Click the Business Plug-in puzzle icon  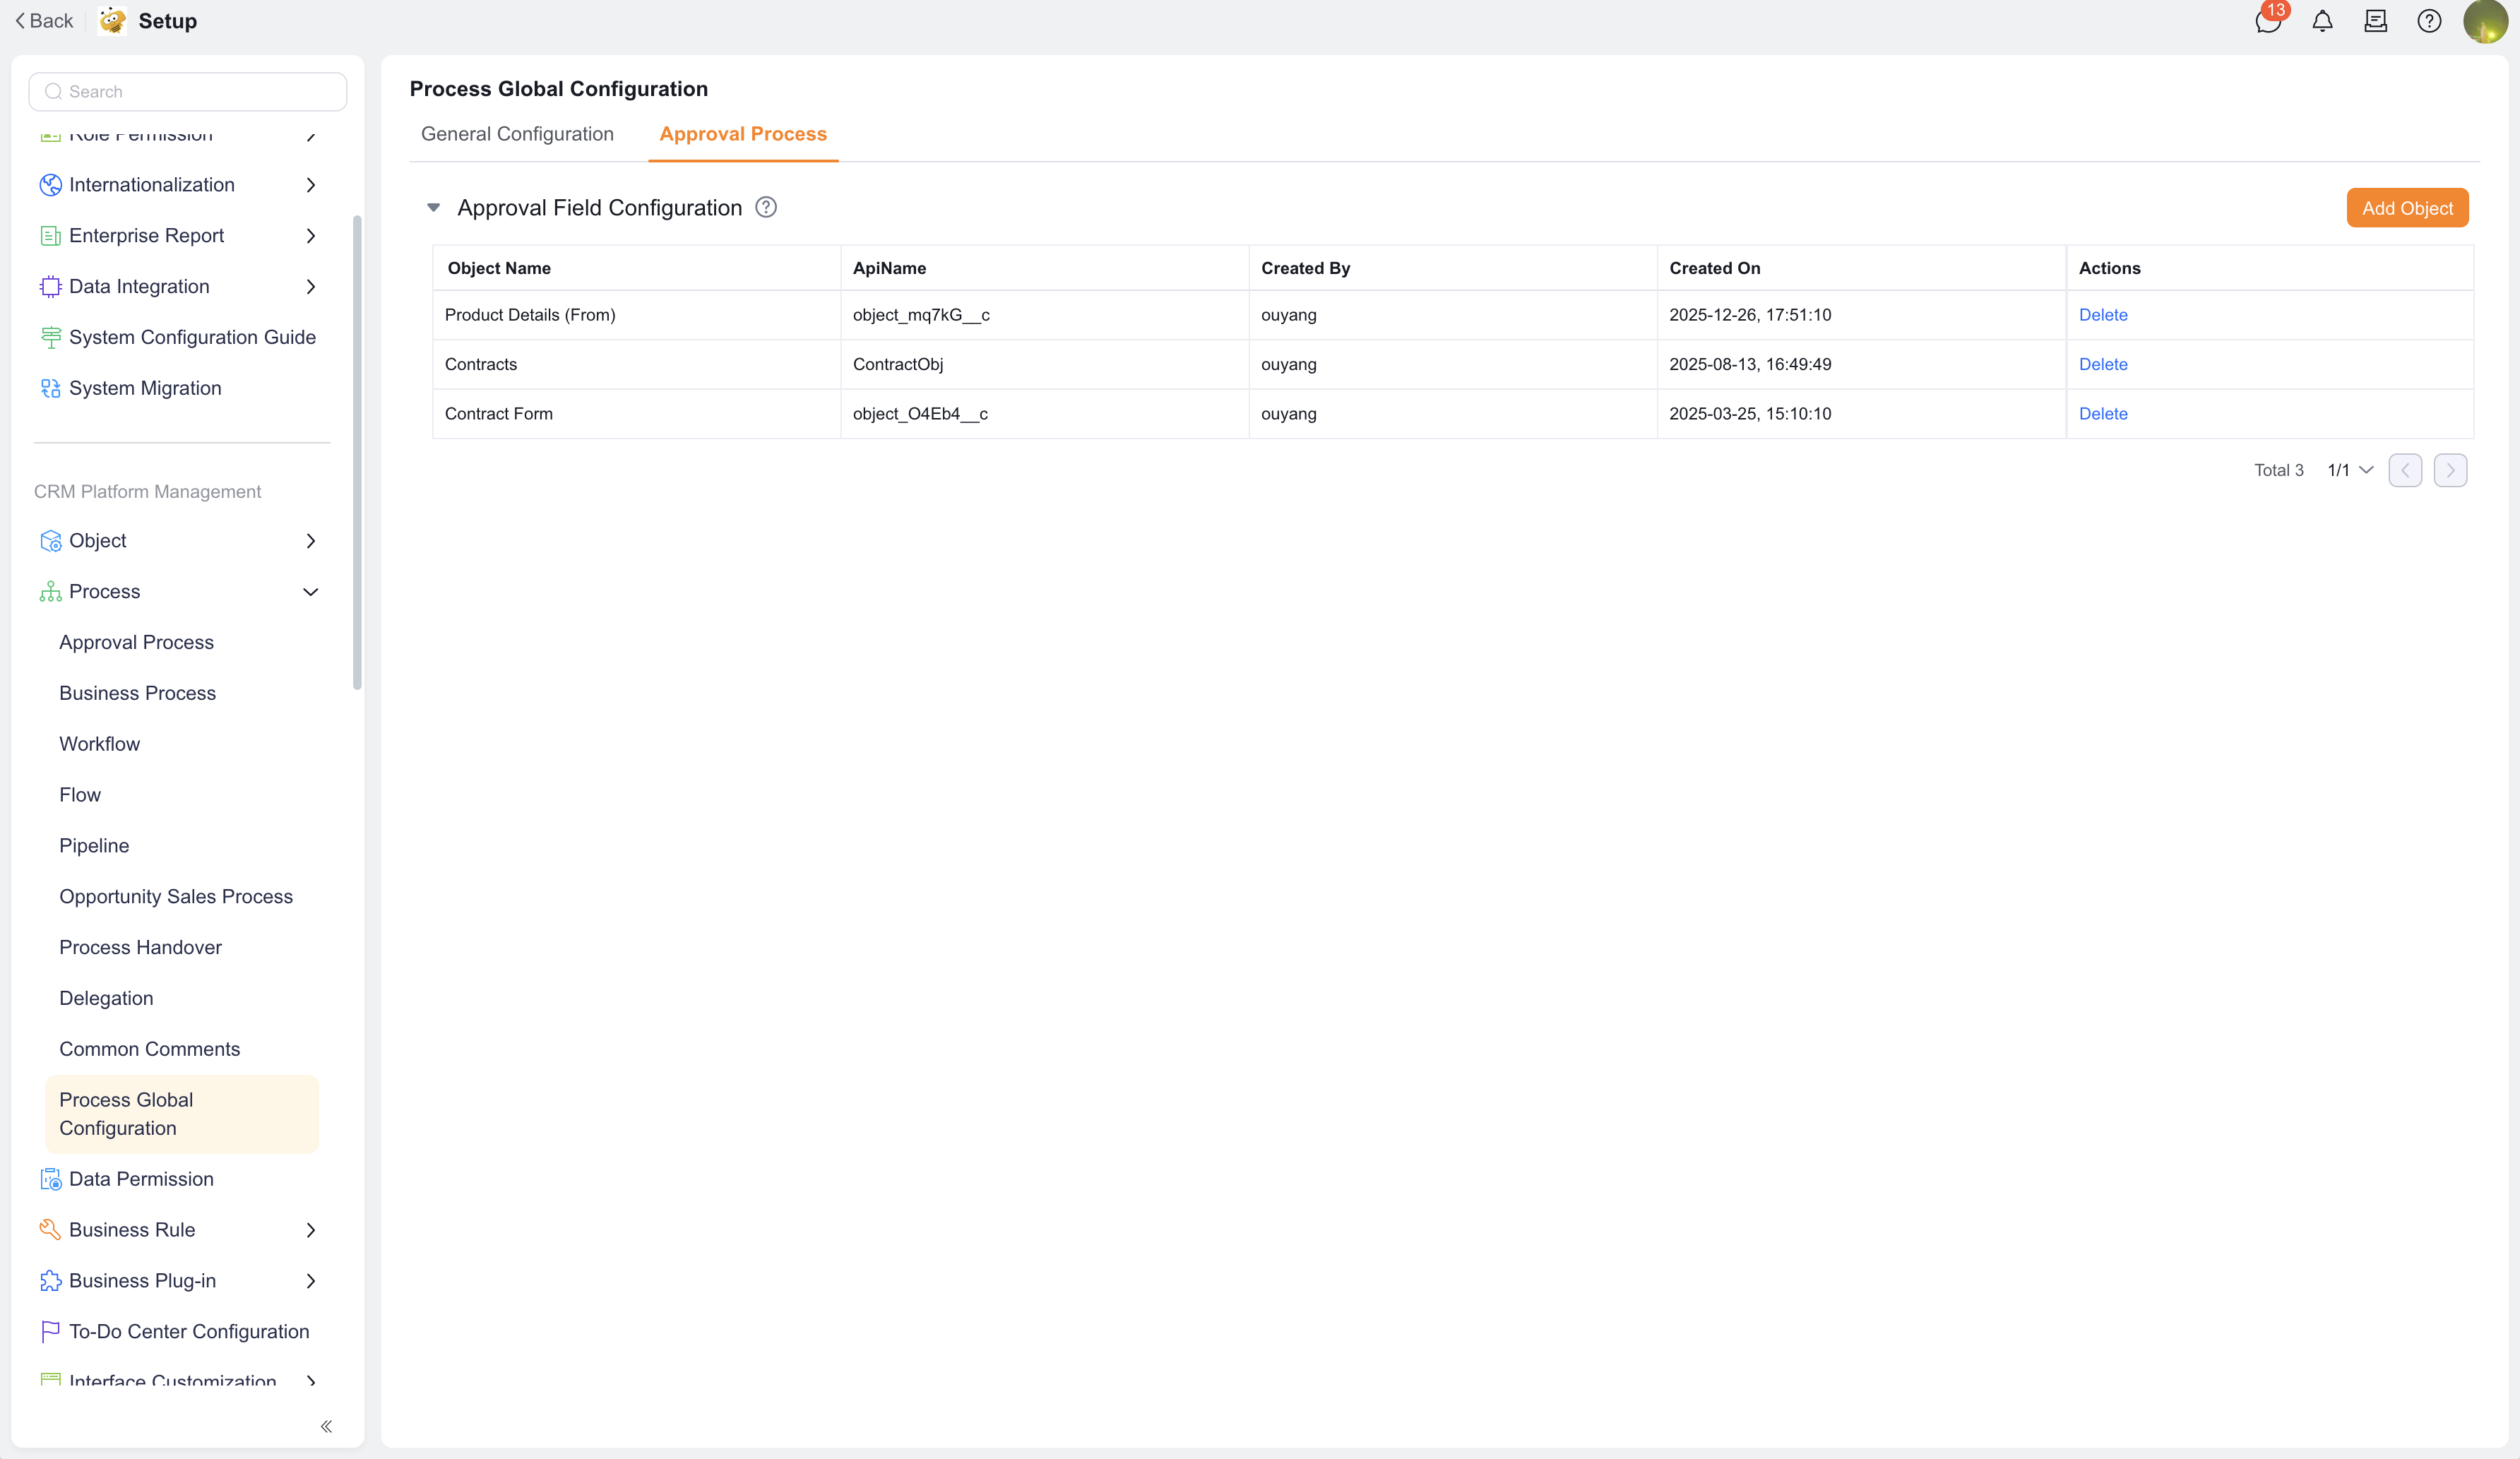click(50, 1281)
